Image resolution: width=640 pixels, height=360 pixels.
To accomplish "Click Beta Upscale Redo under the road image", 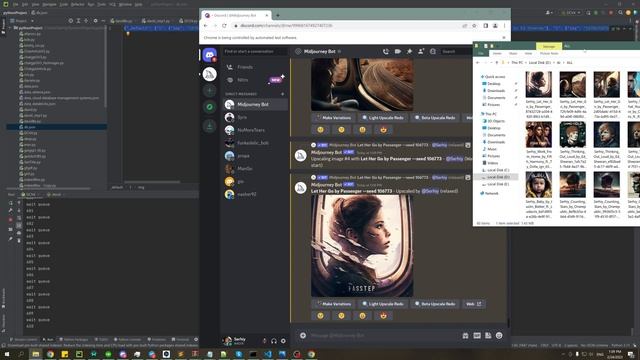I will point(435,118).
